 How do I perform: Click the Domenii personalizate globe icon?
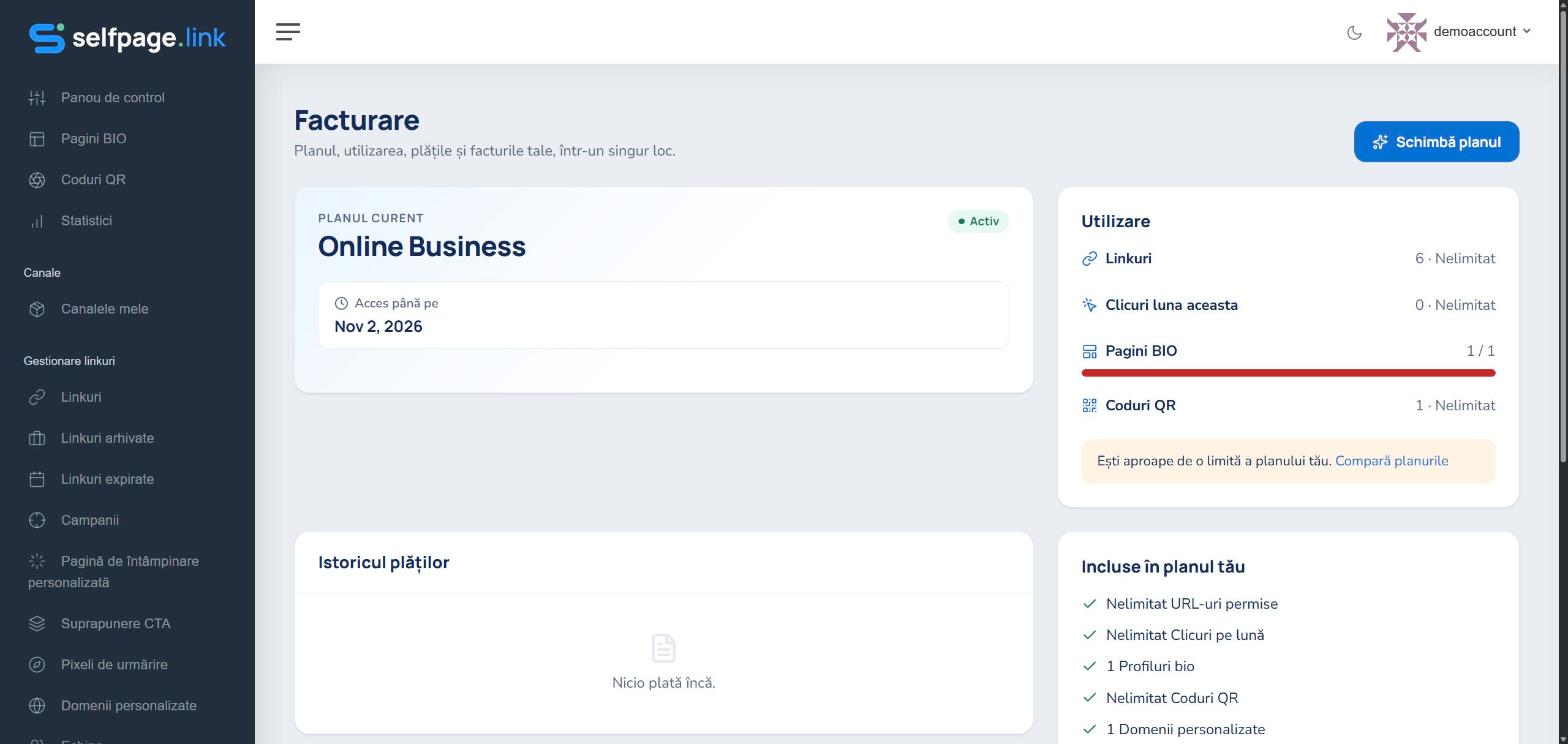click(37, 706)
